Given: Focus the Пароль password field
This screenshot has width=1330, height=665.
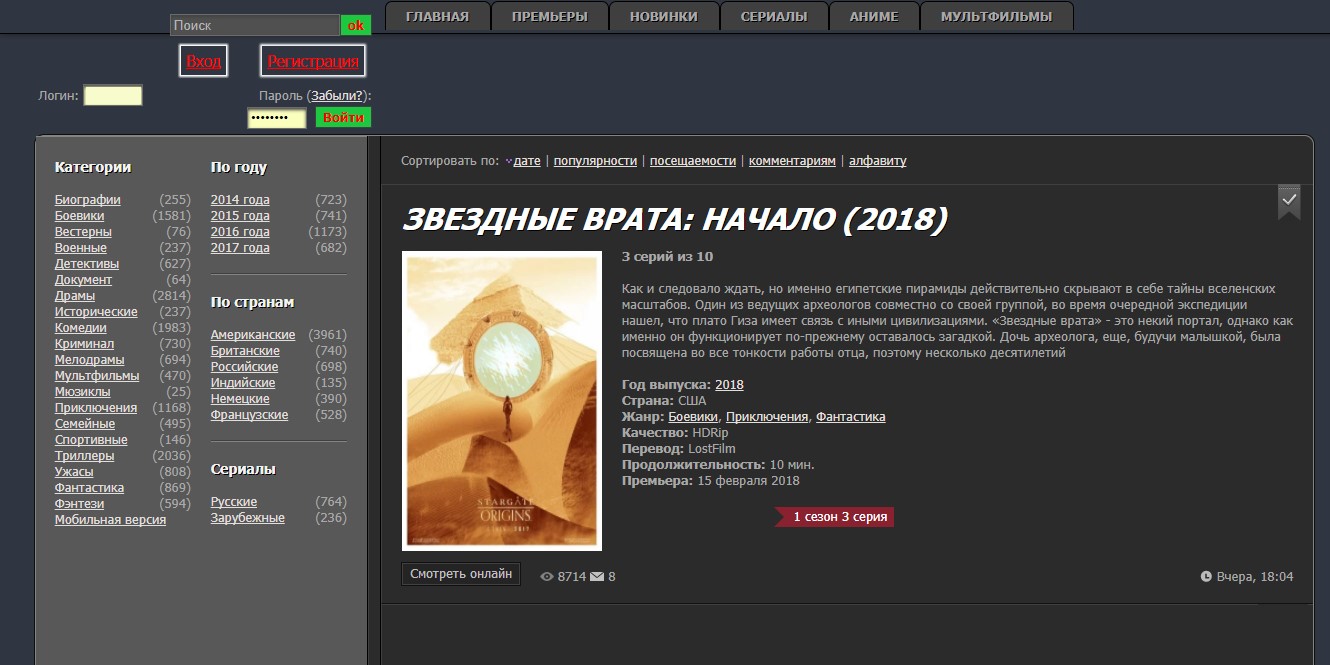Looking at the screenshot, I should click(x=277, y=118).
